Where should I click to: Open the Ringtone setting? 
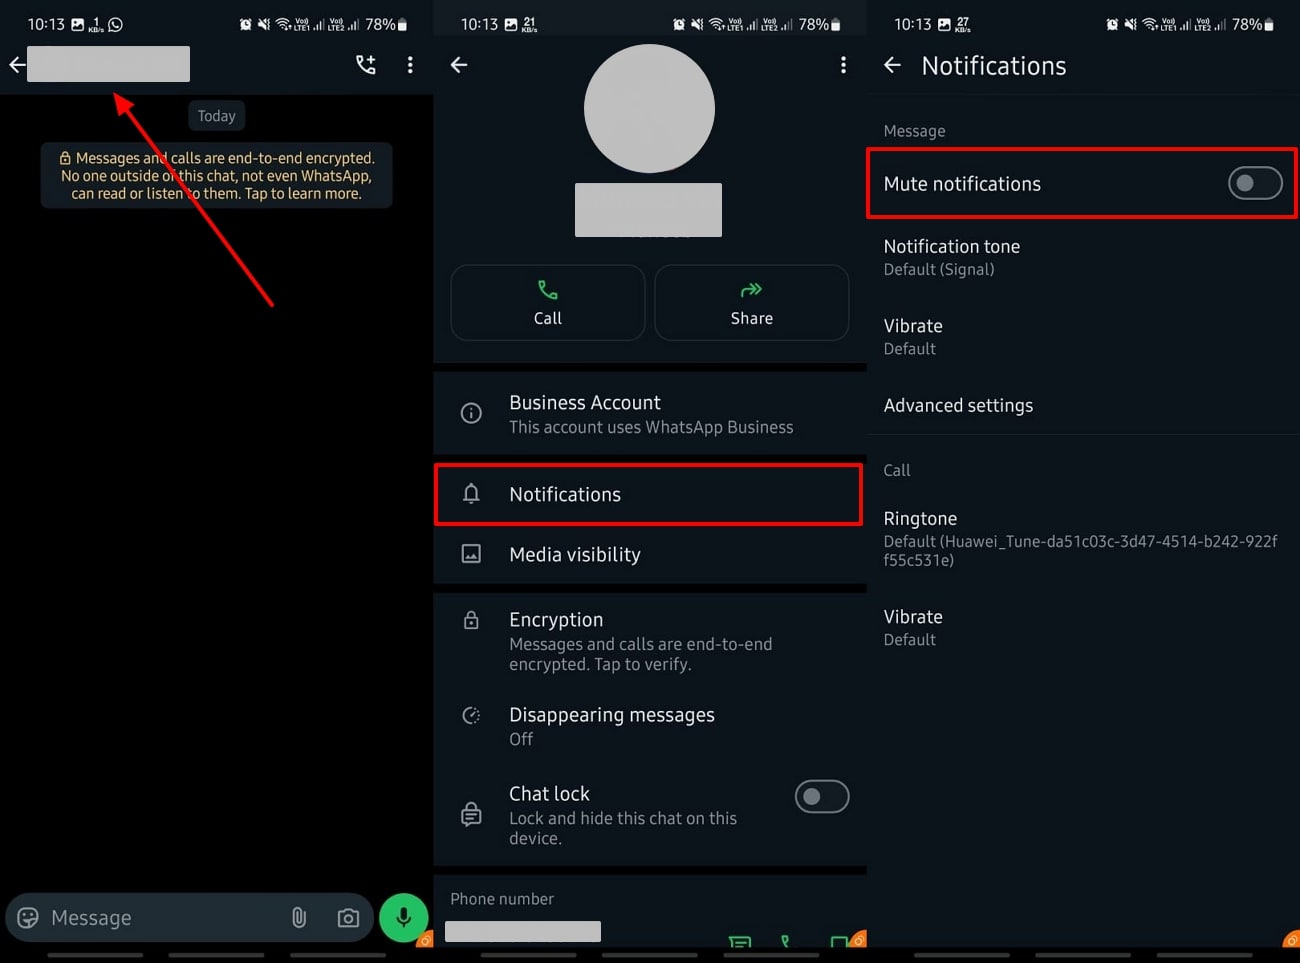(1083, 538)
